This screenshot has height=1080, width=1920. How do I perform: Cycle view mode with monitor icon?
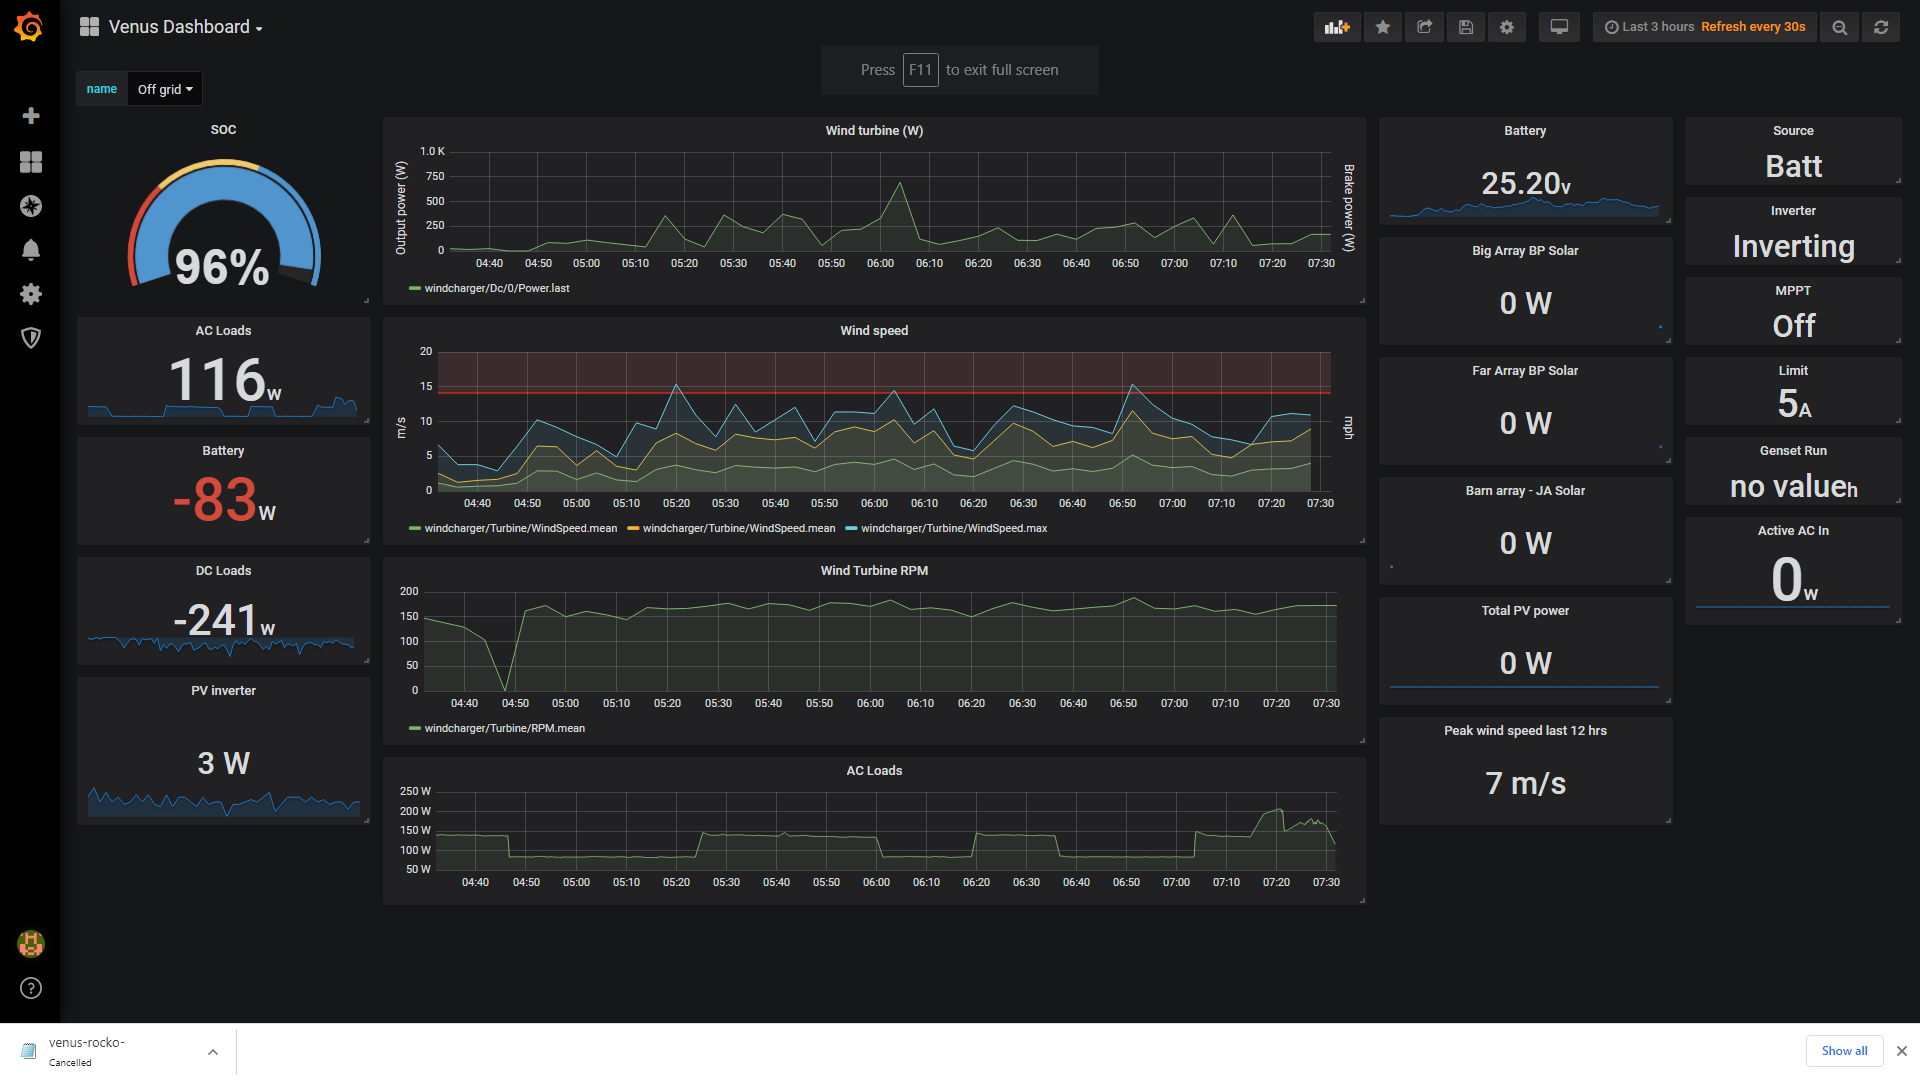click(1559, 27)
